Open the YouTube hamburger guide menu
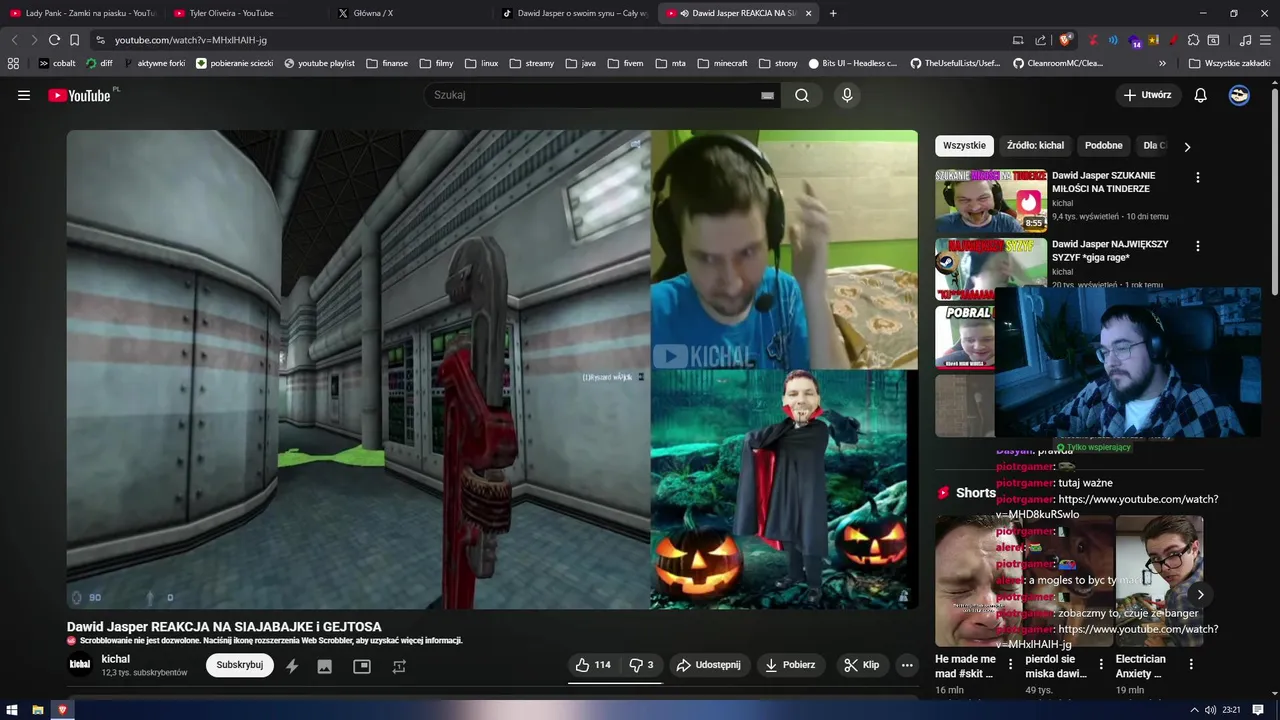The height and width of the screenshot is (720, 1280). 24,95
